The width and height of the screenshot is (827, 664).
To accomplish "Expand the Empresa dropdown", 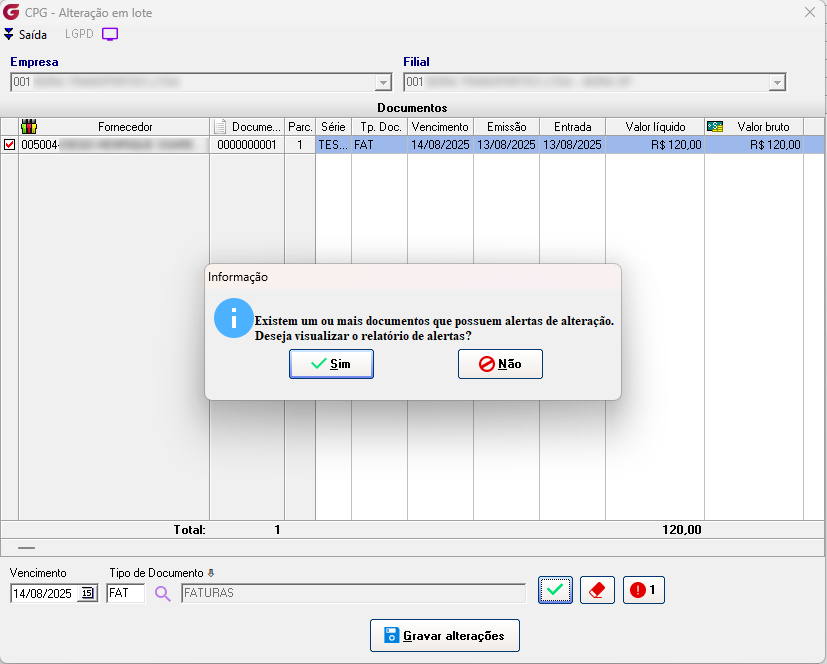I will coord(383,82).
